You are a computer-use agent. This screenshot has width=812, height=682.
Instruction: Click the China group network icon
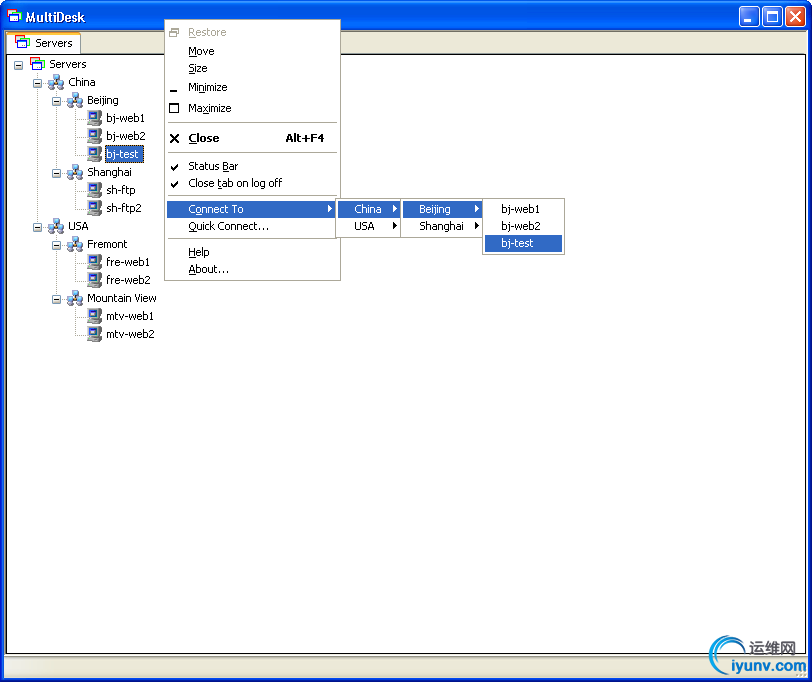click(x=56, y=82)
